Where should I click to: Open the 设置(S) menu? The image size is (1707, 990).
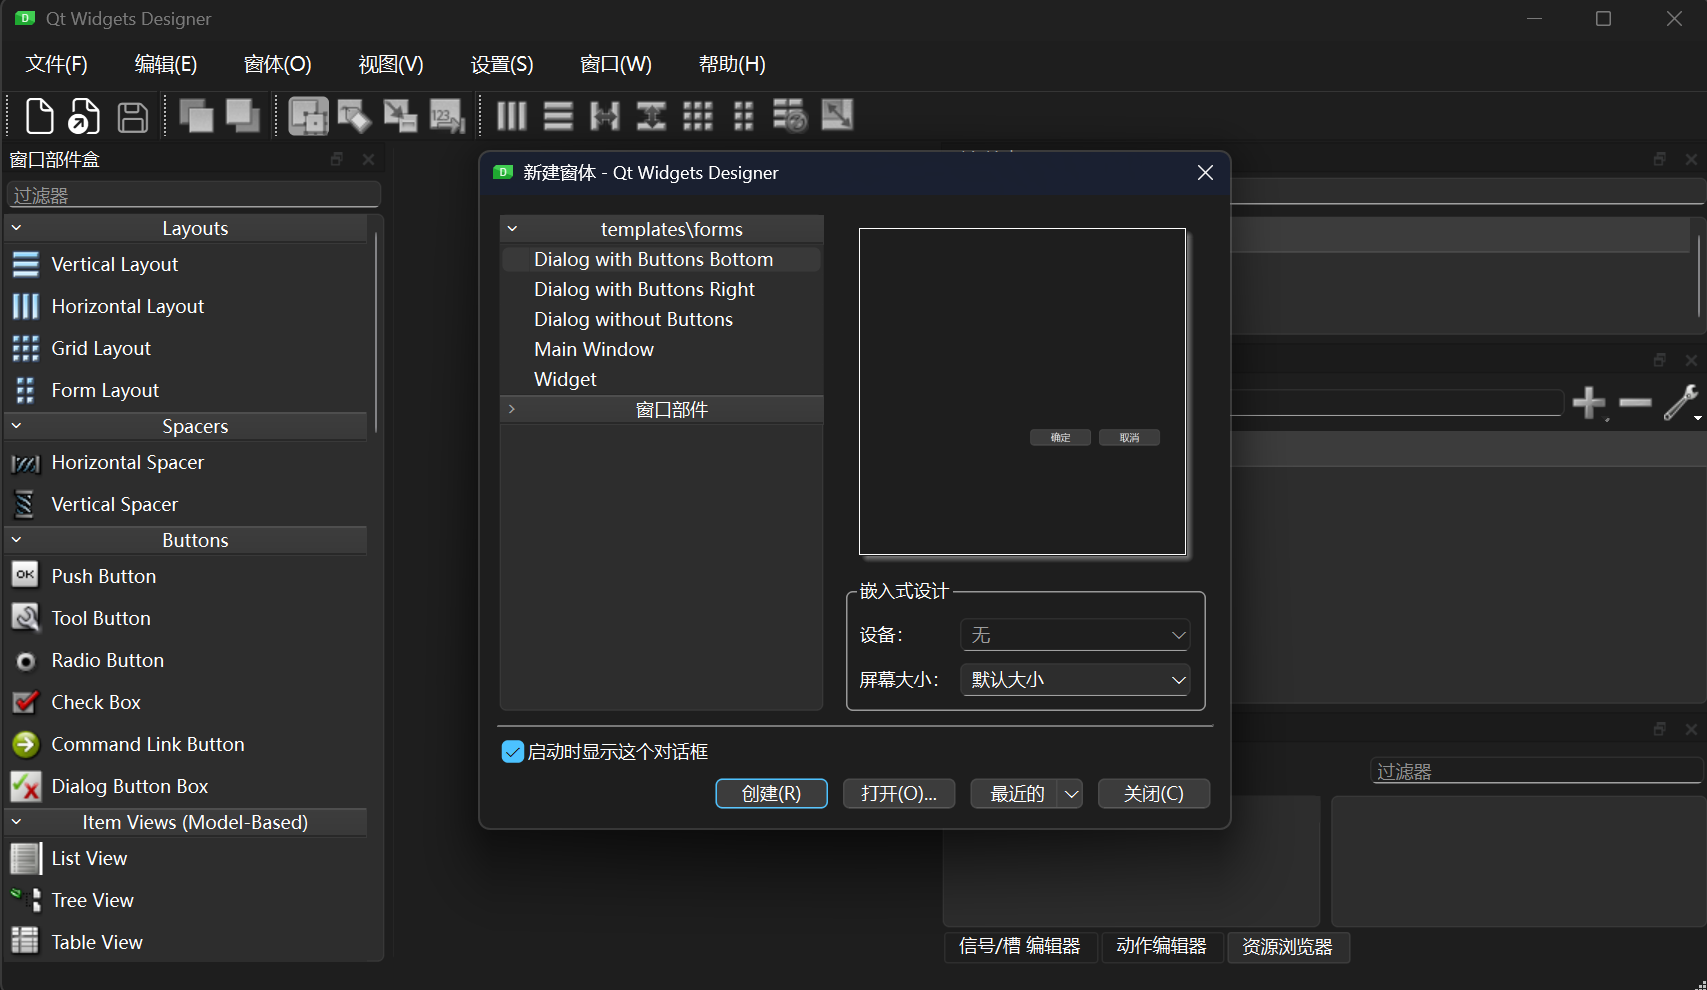(x=502, y=64)
